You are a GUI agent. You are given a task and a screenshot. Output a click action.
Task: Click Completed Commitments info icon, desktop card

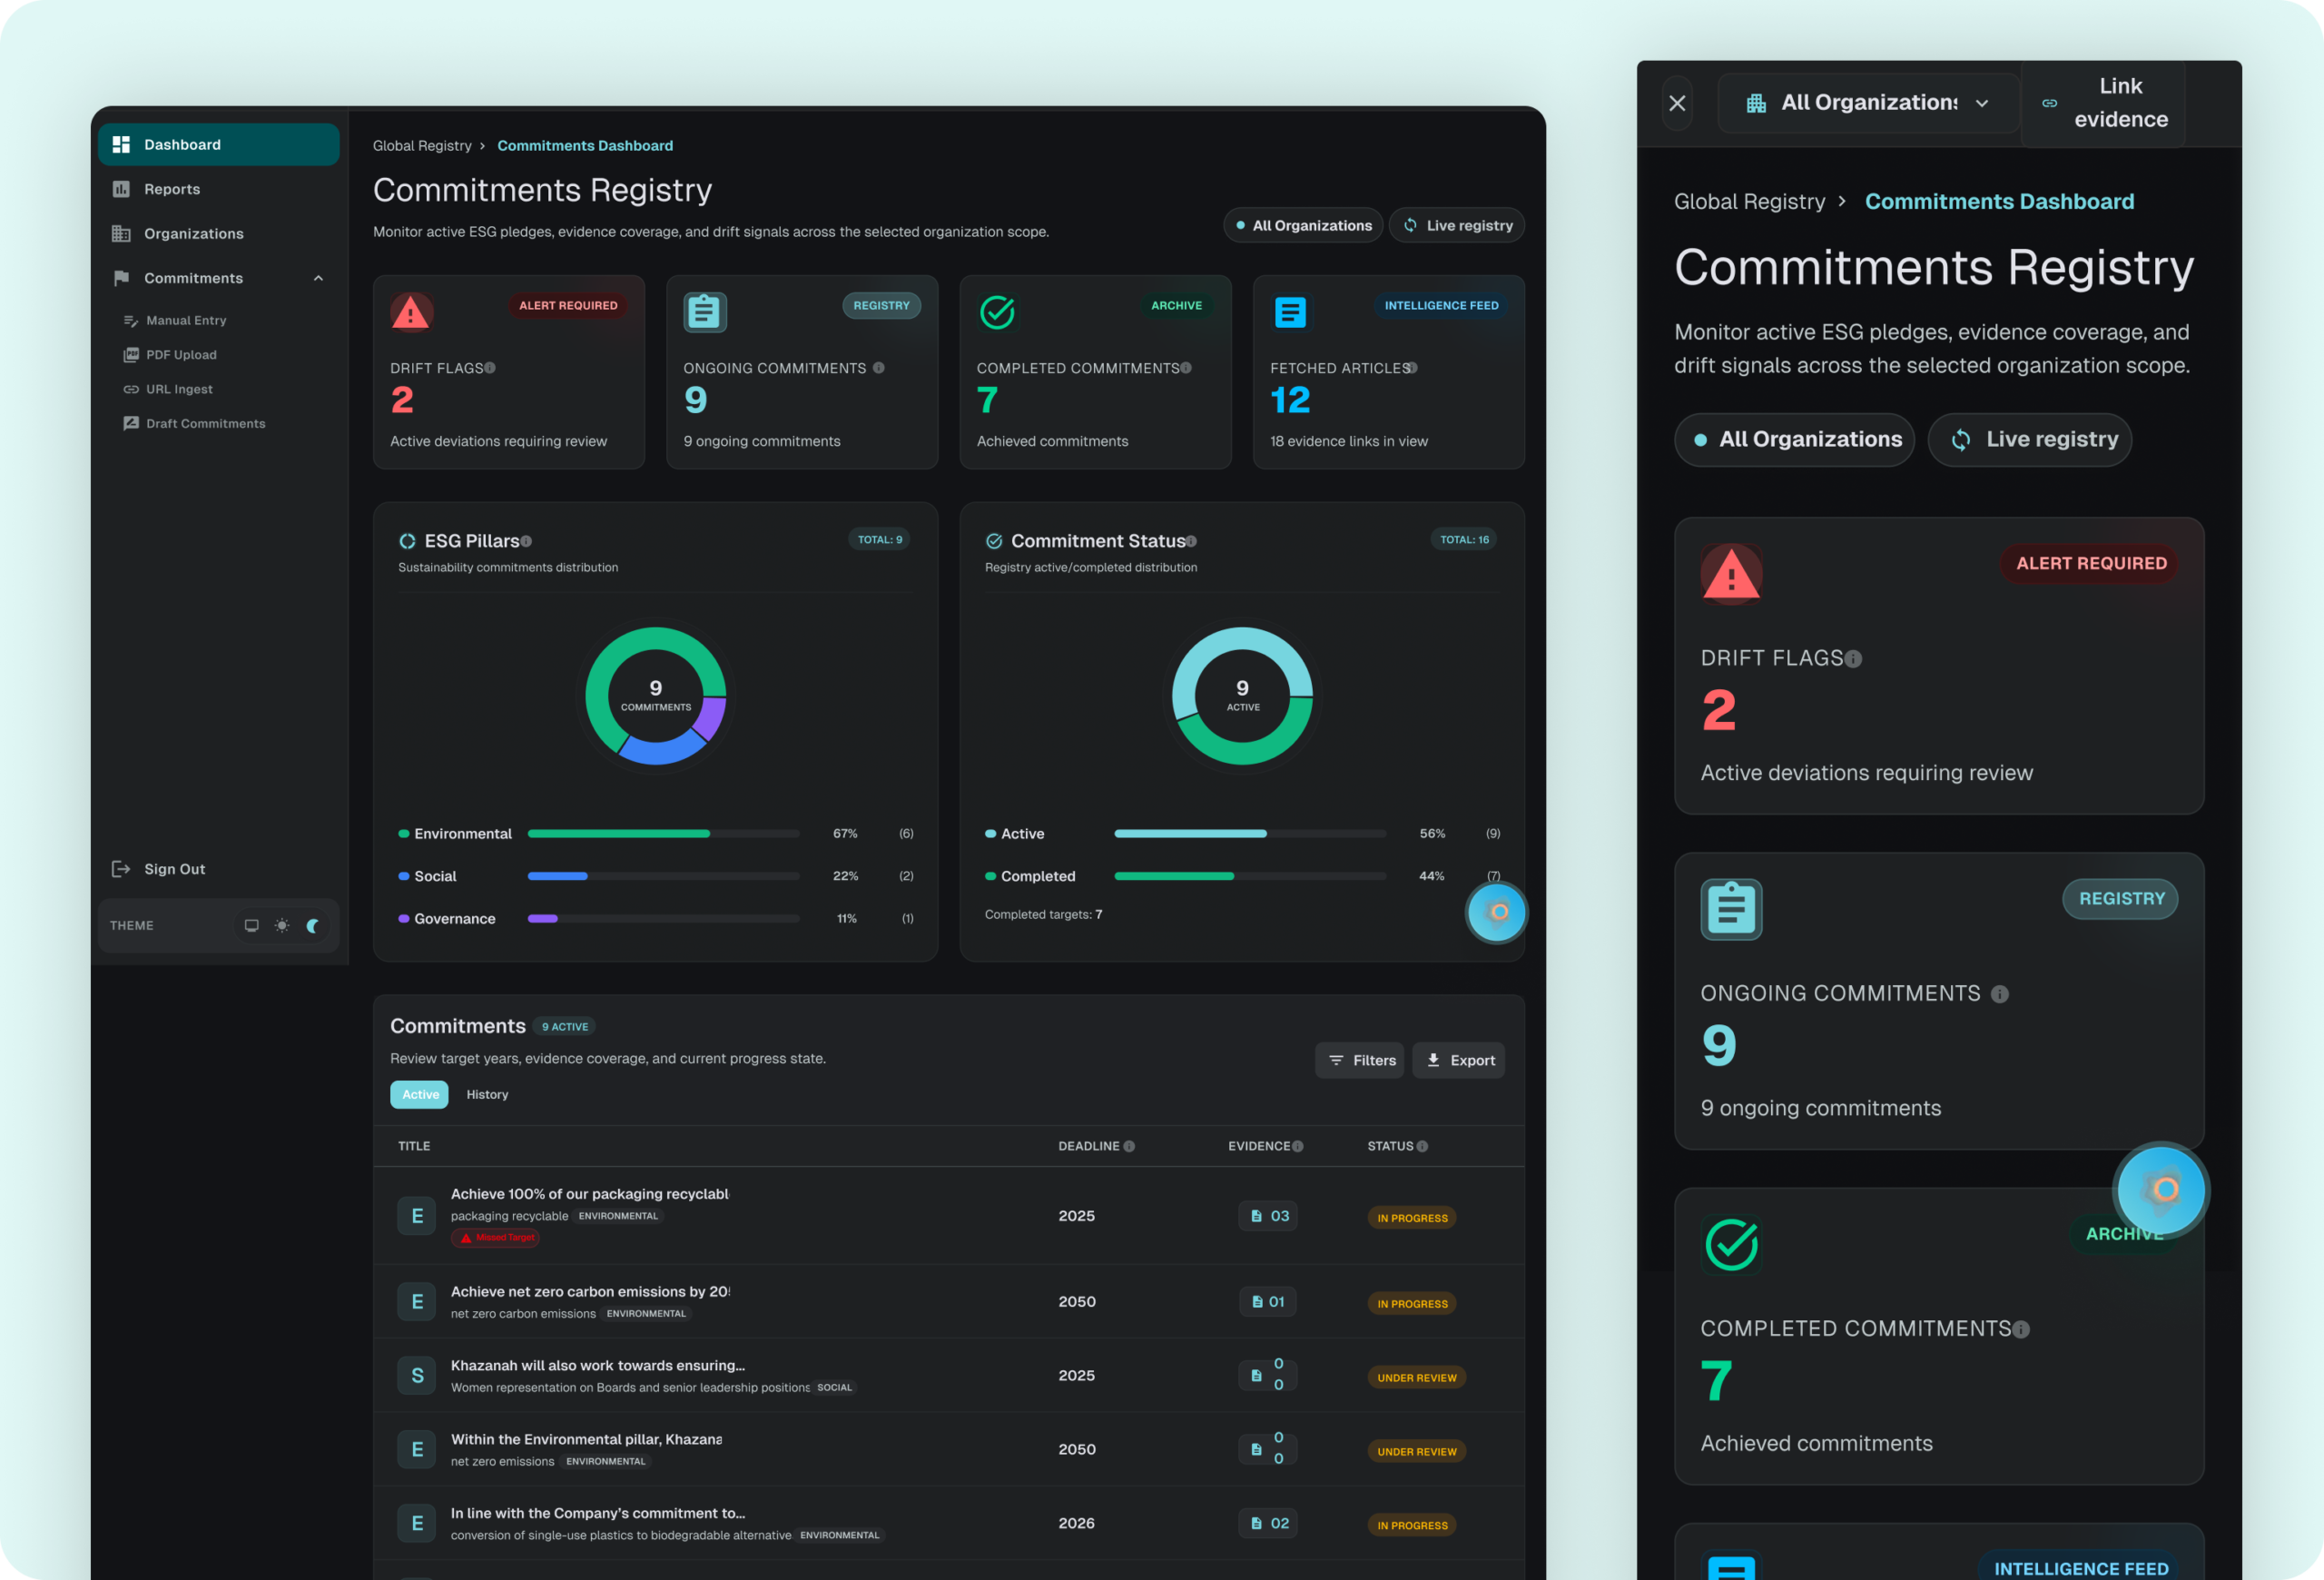point(1186,368)
